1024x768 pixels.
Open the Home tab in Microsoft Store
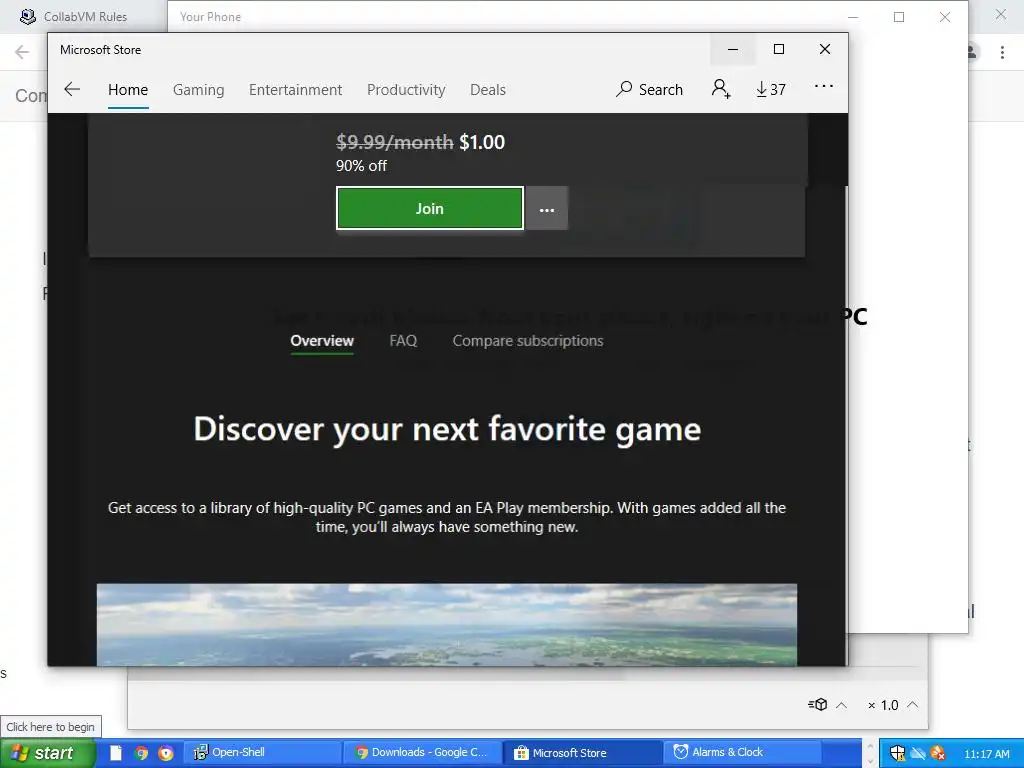[x=128, y=89]
